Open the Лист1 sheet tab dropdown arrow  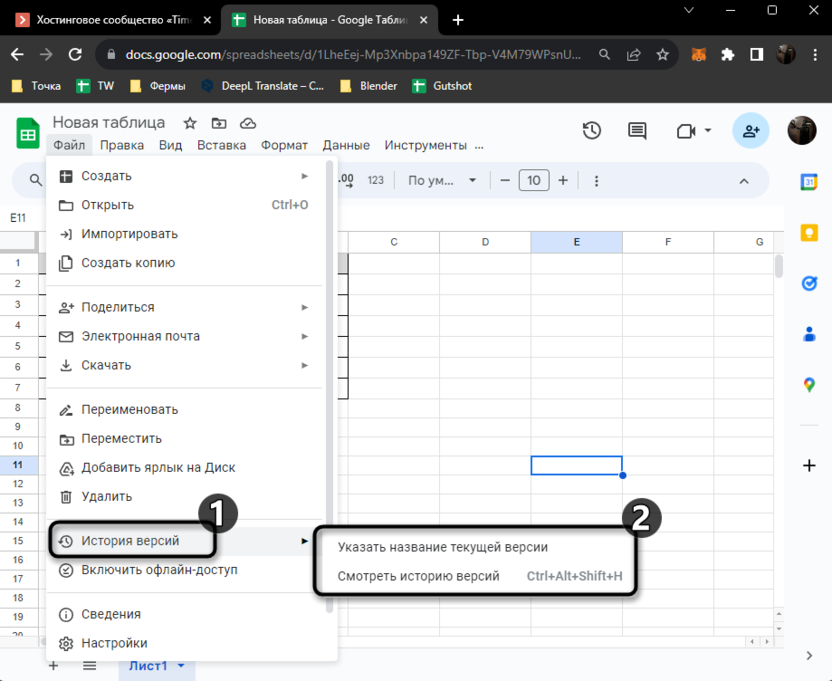point(181,666)
